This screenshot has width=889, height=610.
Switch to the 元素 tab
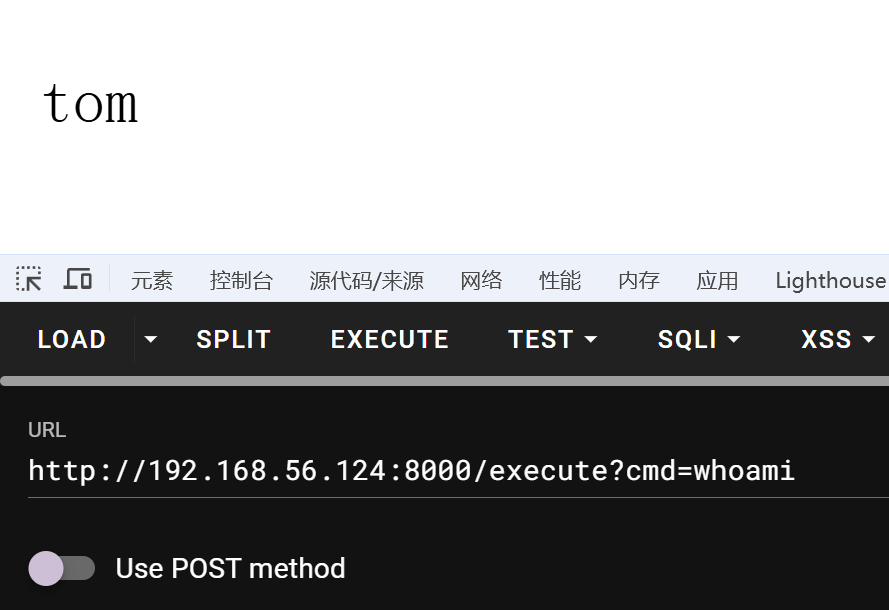pyautogui.click(x=152, y=281)
